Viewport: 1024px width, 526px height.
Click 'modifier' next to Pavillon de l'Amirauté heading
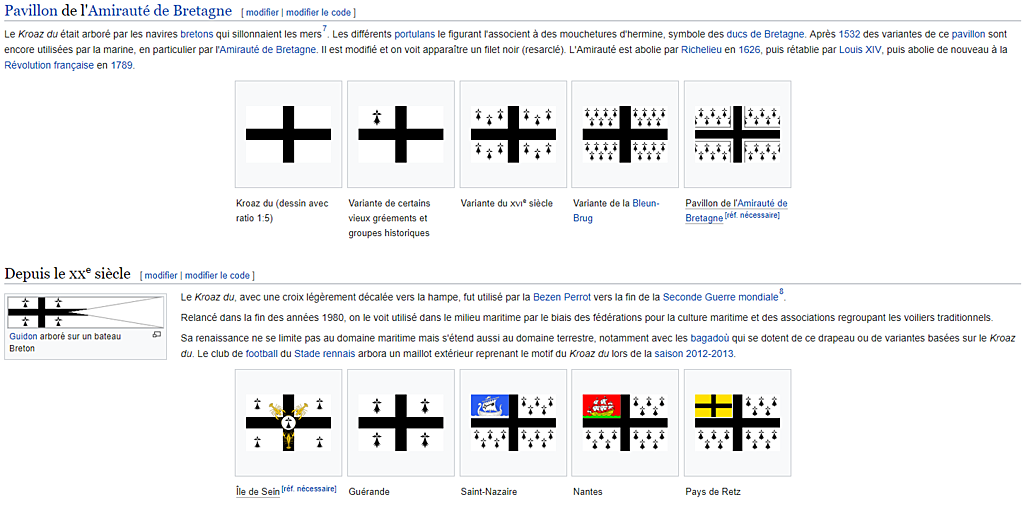pyautogui.click(x=263, y=12)
